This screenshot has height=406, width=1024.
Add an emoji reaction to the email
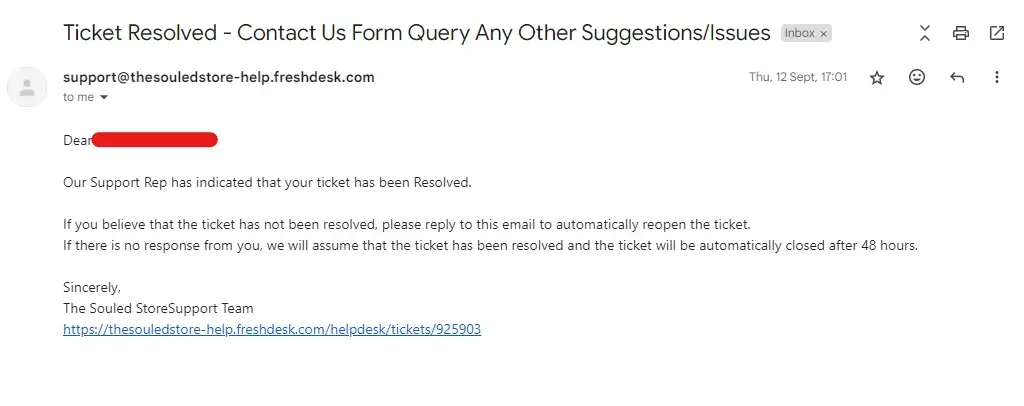(917, 77)
